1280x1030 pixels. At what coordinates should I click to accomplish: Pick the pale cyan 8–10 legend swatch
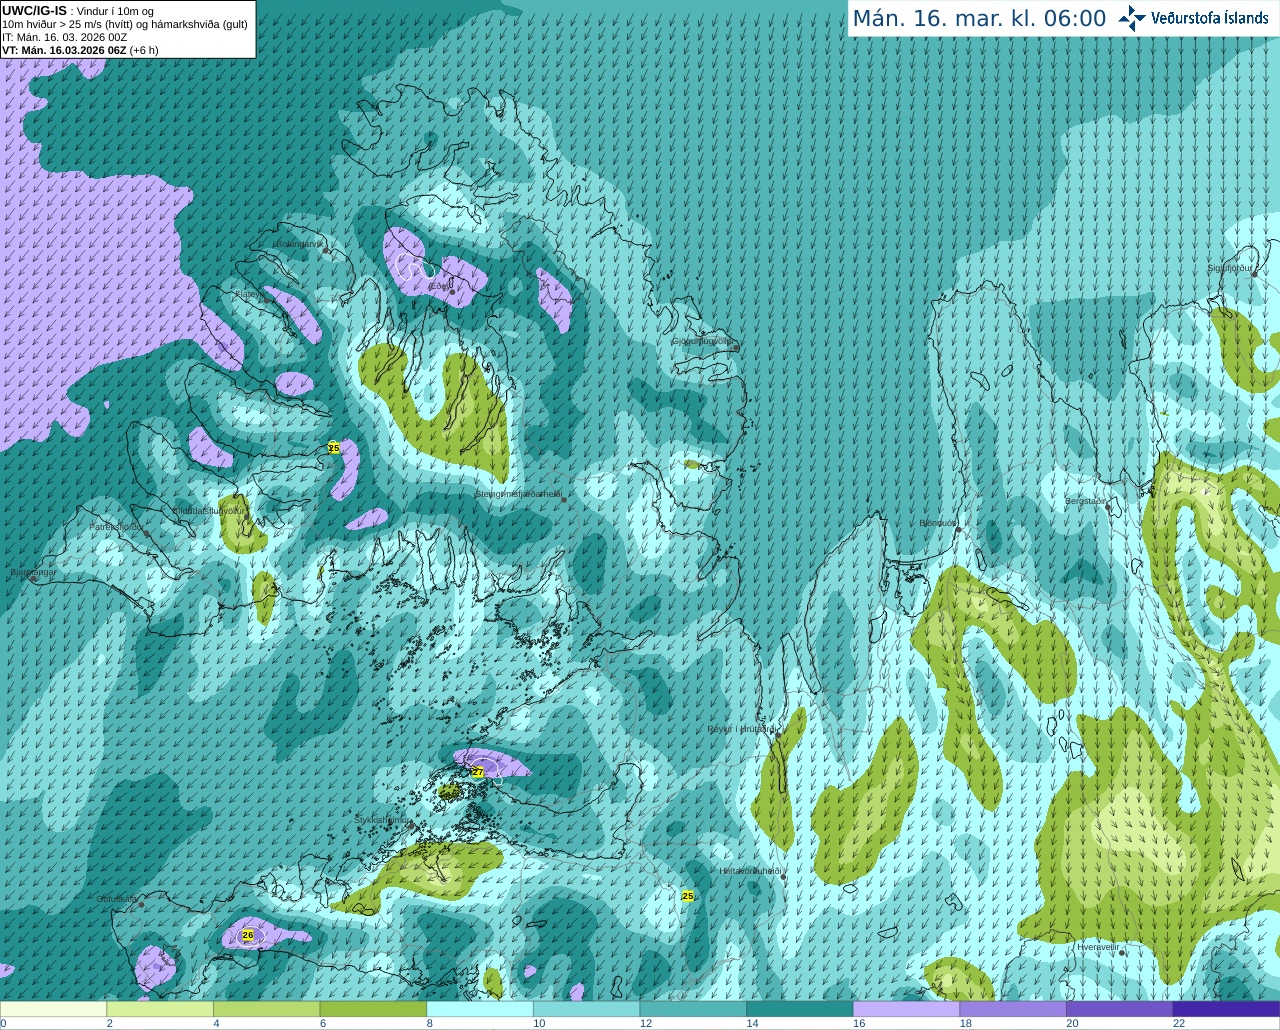click(480, 1009)
